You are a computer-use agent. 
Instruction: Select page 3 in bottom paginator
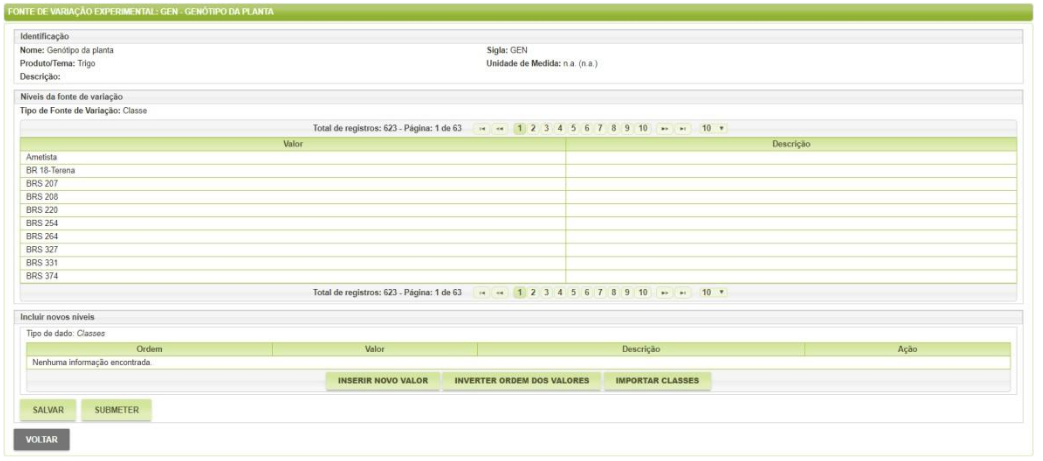click(547, 293)
